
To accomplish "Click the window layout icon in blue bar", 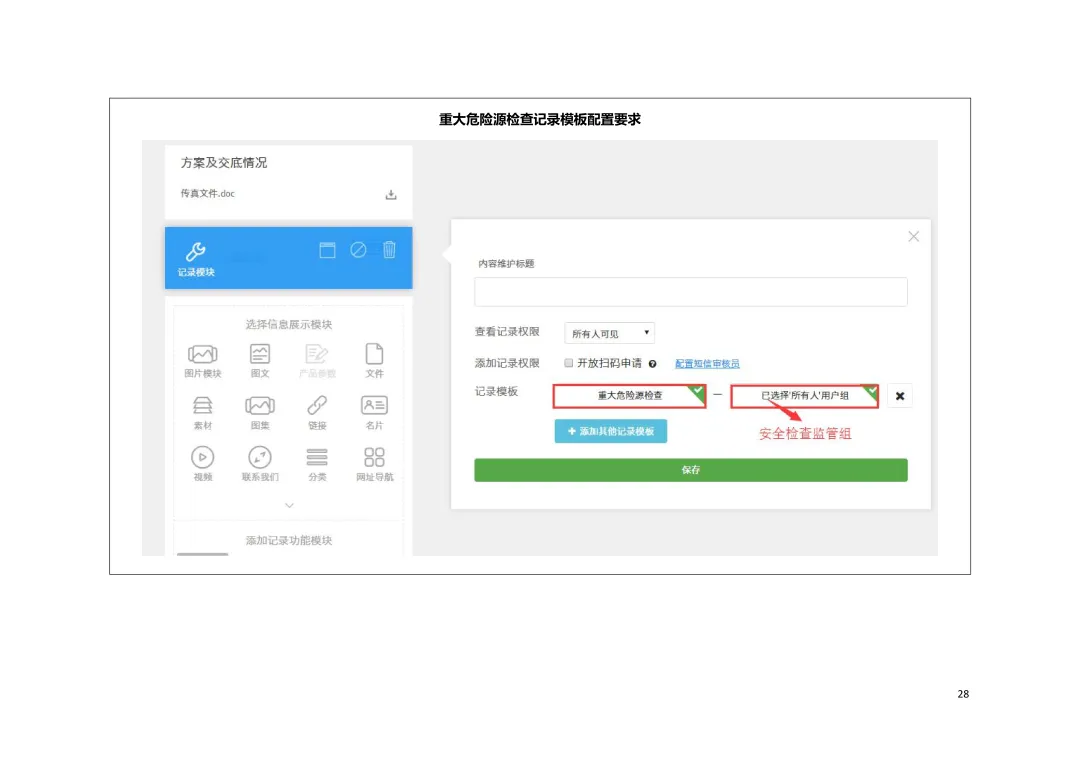I will click(x=327, y=250).
